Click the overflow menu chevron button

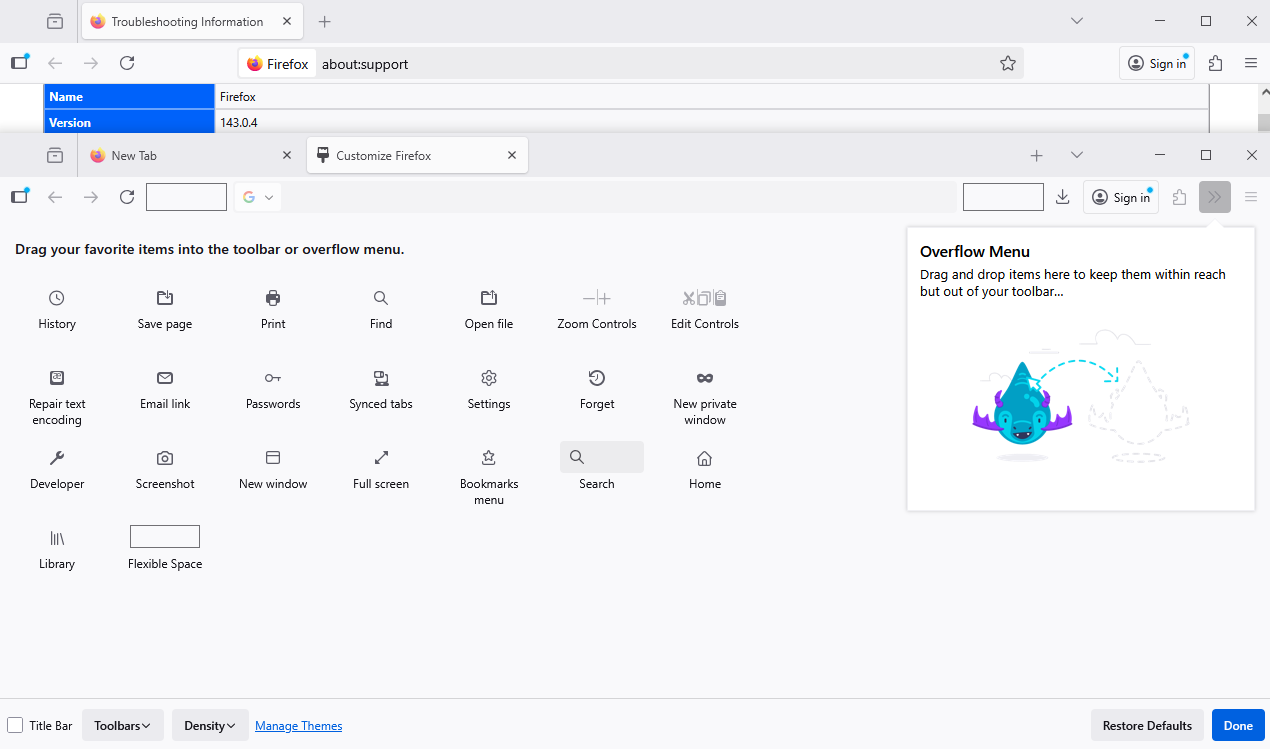(1214, 197)
